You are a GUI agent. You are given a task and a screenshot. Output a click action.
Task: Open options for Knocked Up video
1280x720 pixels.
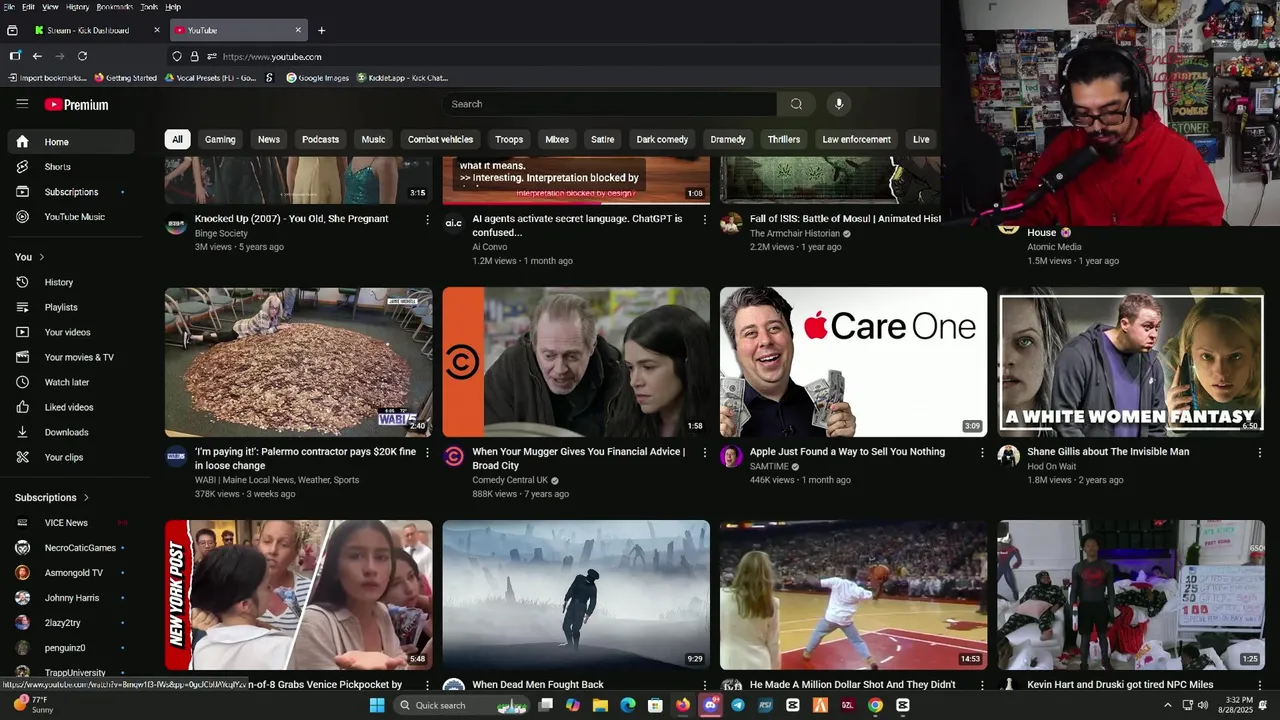pos(427,219)
